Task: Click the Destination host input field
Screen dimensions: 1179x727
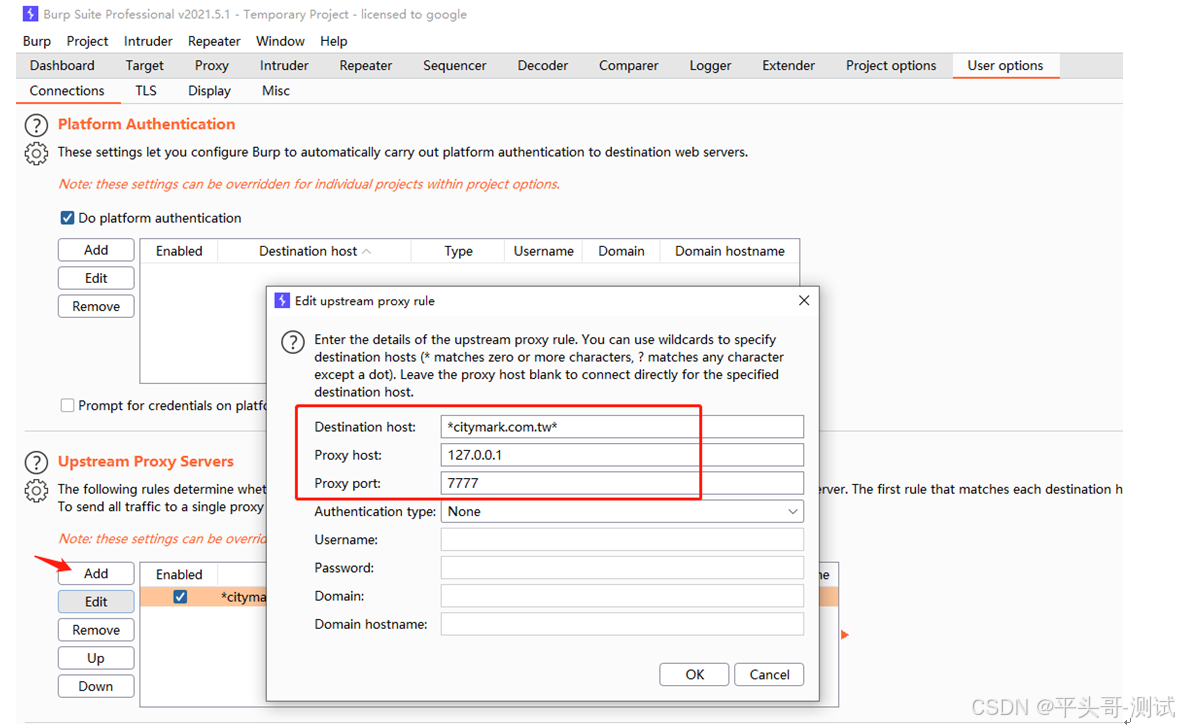Action: pyautogui.click(x=622, y=427)
